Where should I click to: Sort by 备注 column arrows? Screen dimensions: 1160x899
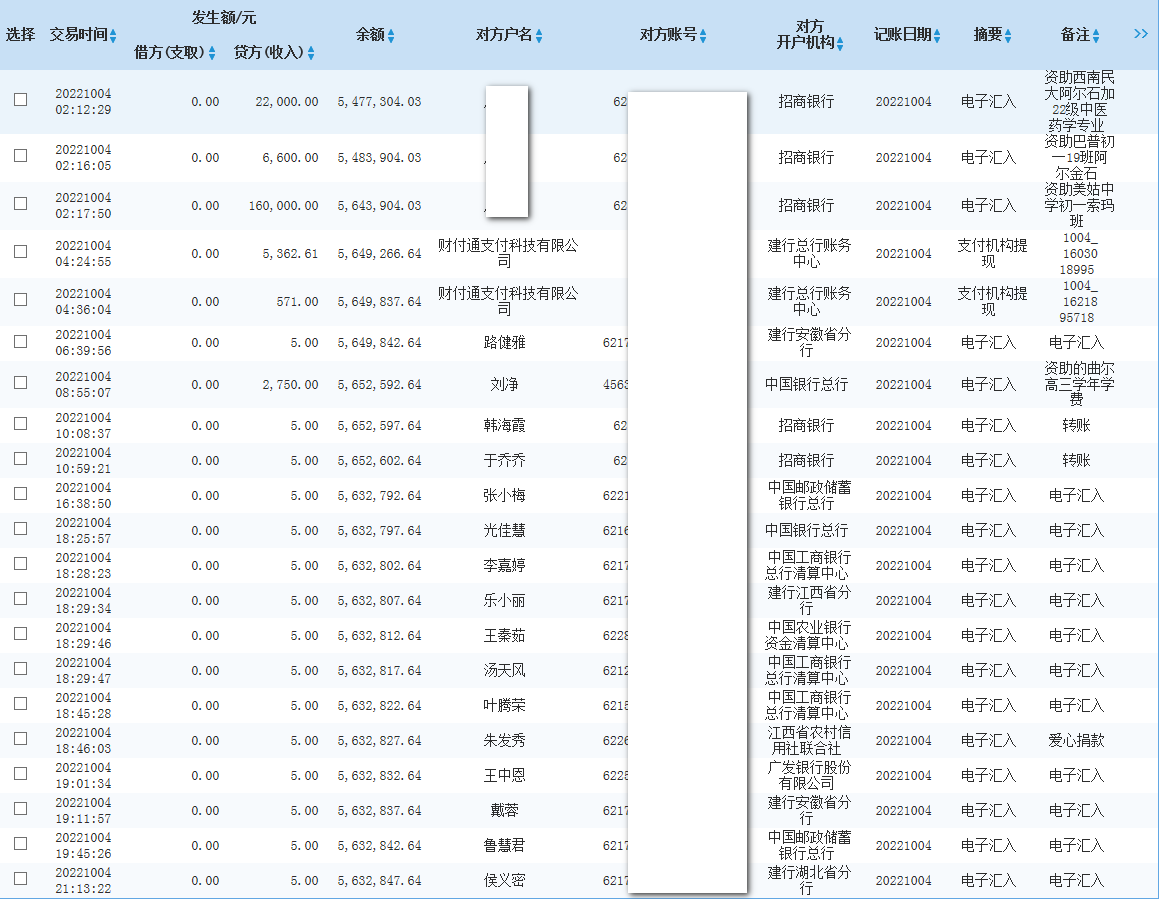(1096, 36)
